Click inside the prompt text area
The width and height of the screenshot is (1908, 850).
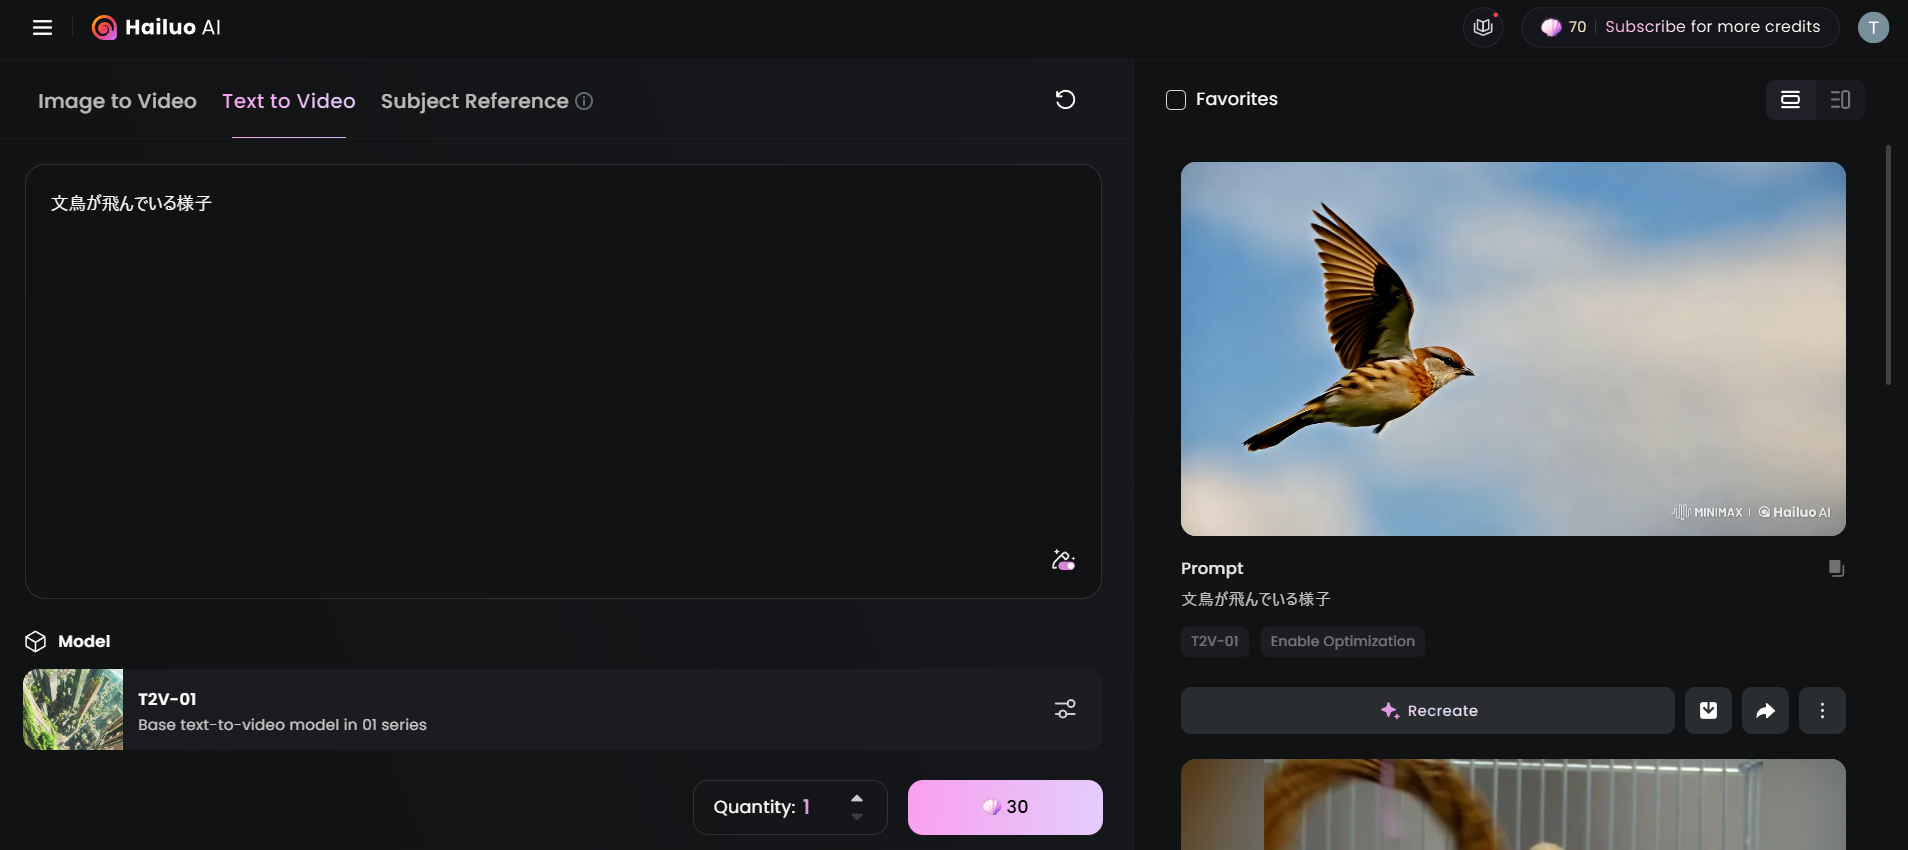point(563,381)
